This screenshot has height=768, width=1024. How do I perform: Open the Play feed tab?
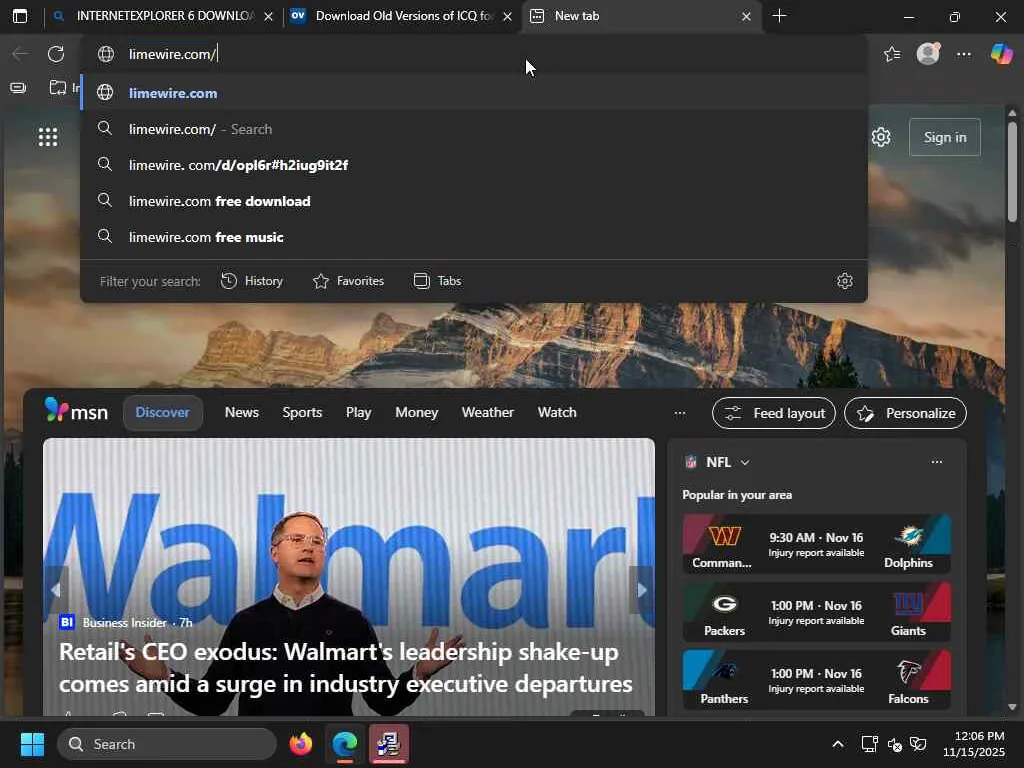click(359, 413)
